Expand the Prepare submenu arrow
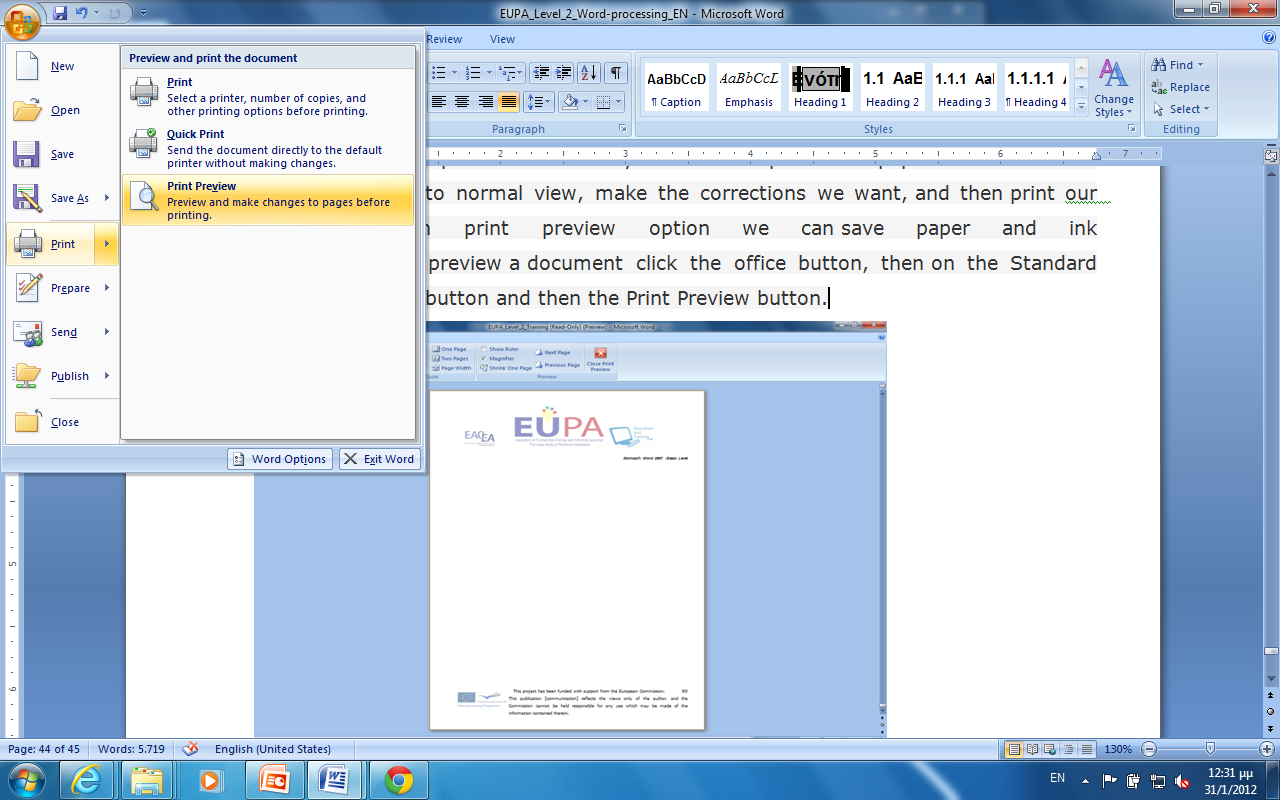1280x800 pixels. pos(107,288)
